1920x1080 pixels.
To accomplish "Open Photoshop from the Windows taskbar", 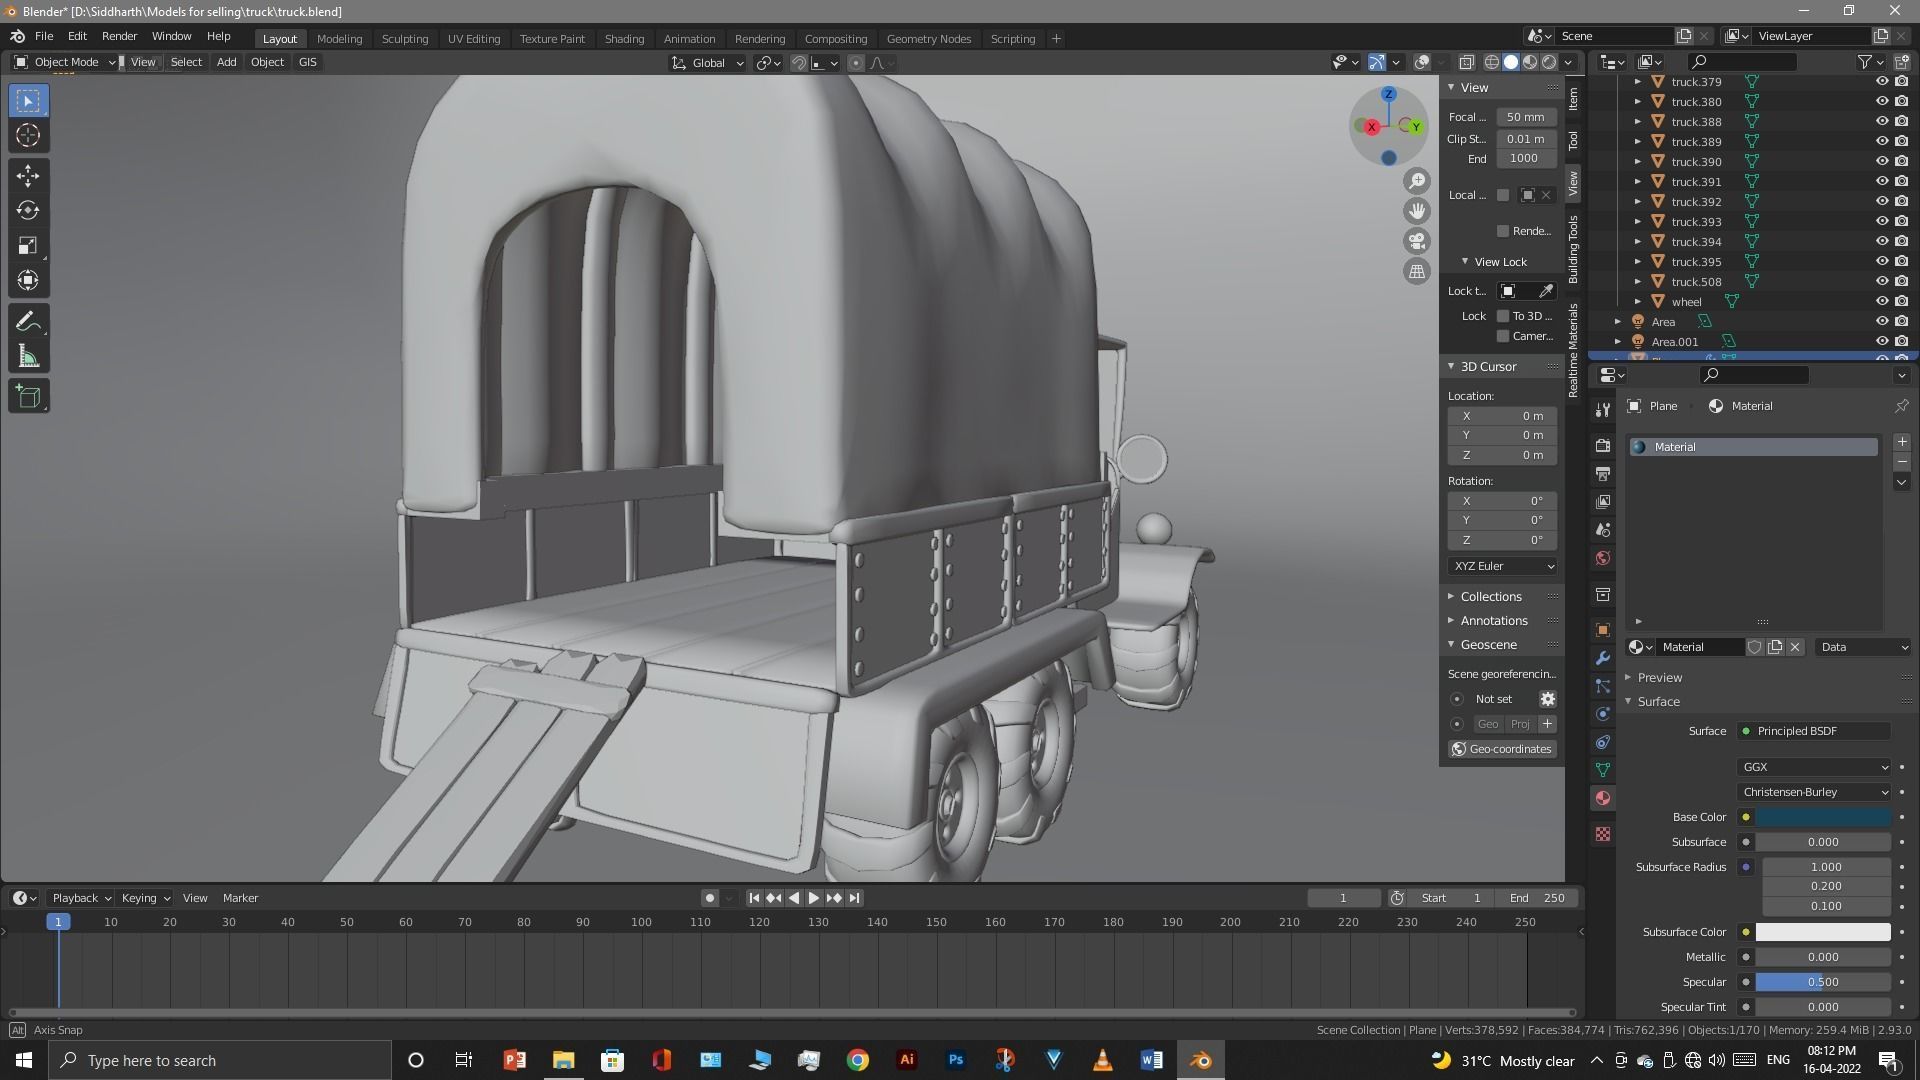I will [x=955, y=1060].
